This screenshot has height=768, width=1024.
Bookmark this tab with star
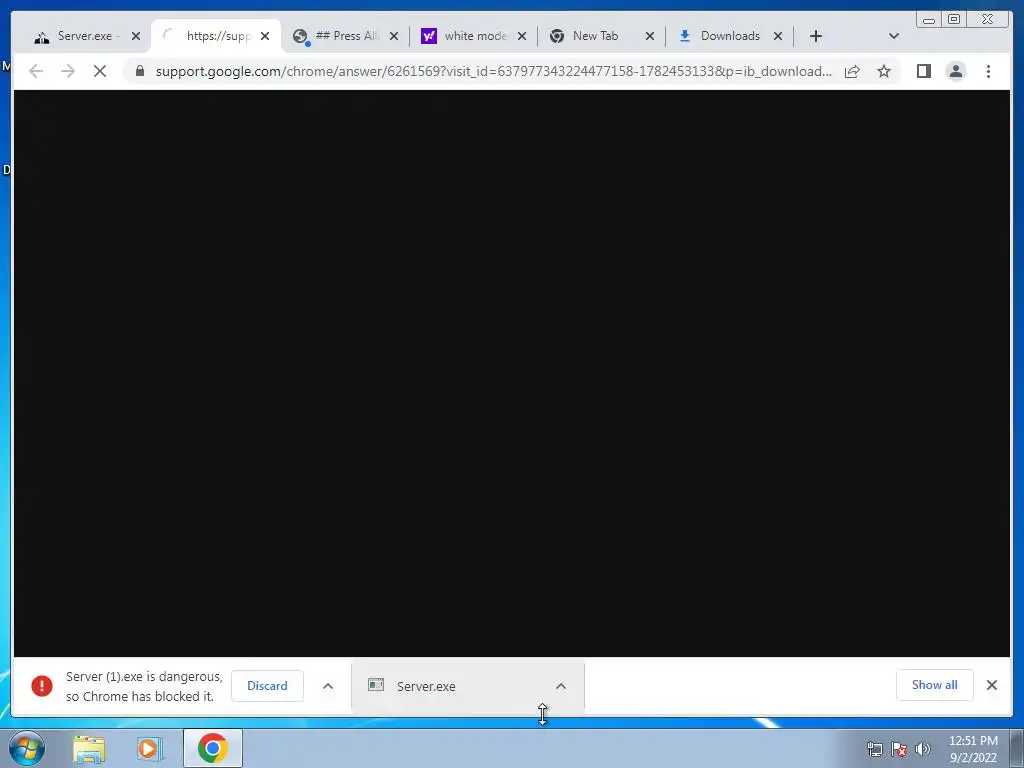[x=884, y=71]
